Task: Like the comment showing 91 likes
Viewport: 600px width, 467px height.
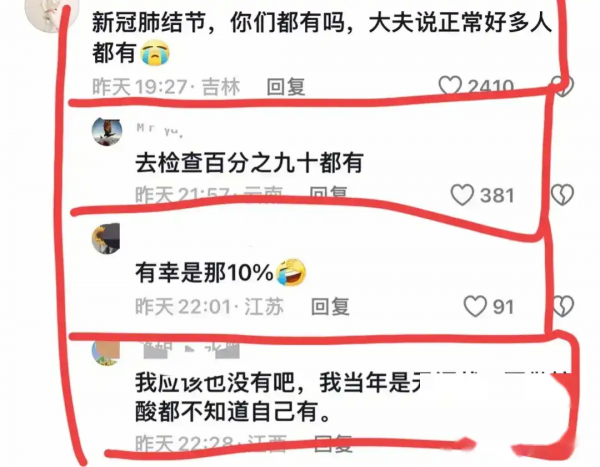Action: click(475, 306)
